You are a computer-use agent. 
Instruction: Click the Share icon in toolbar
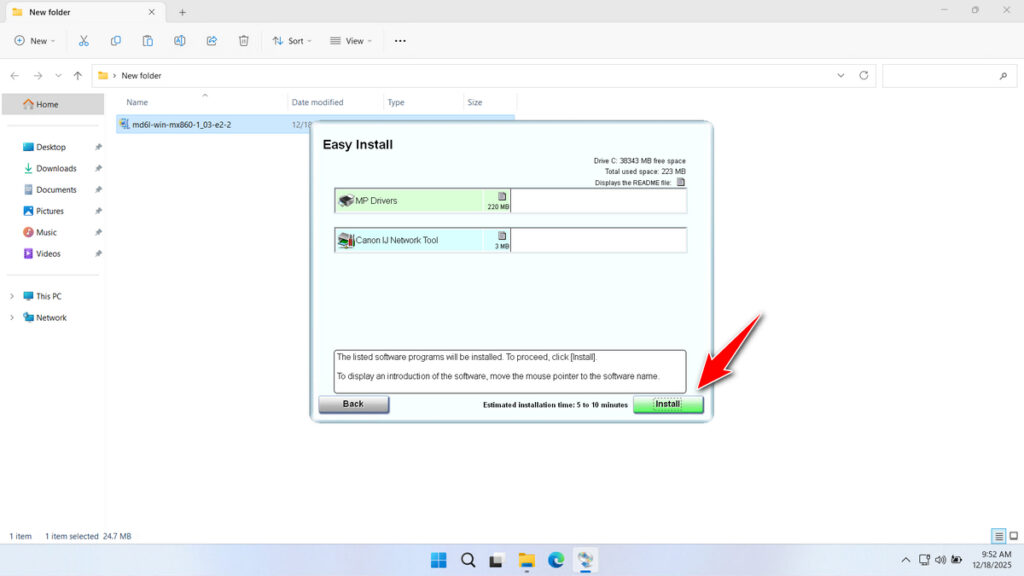coord(212,41)
